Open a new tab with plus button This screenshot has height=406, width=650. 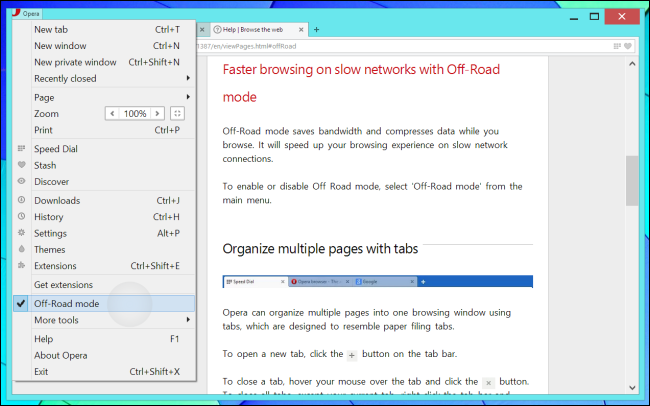(316, 29)
